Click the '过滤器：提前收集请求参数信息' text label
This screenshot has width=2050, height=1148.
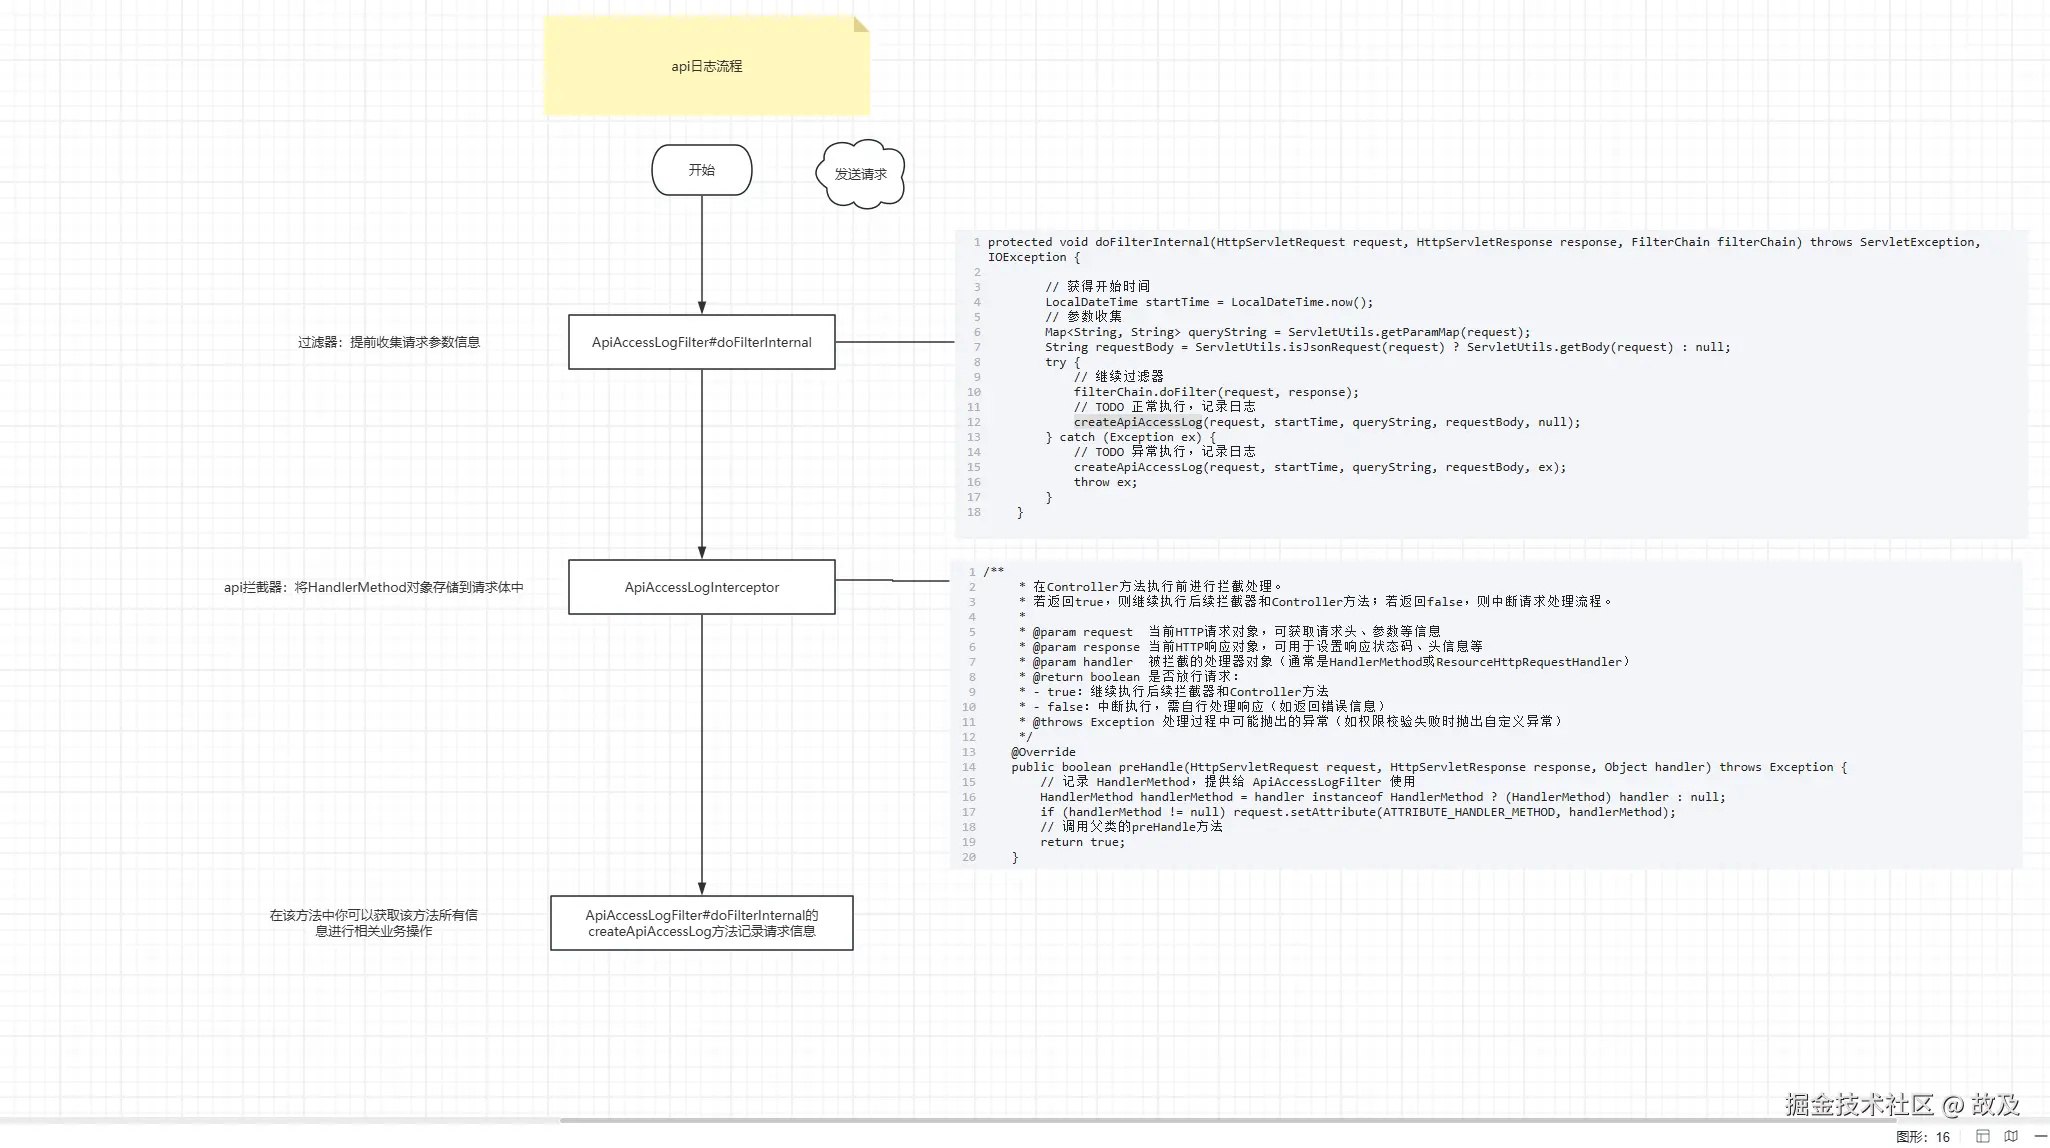point(388,342)
